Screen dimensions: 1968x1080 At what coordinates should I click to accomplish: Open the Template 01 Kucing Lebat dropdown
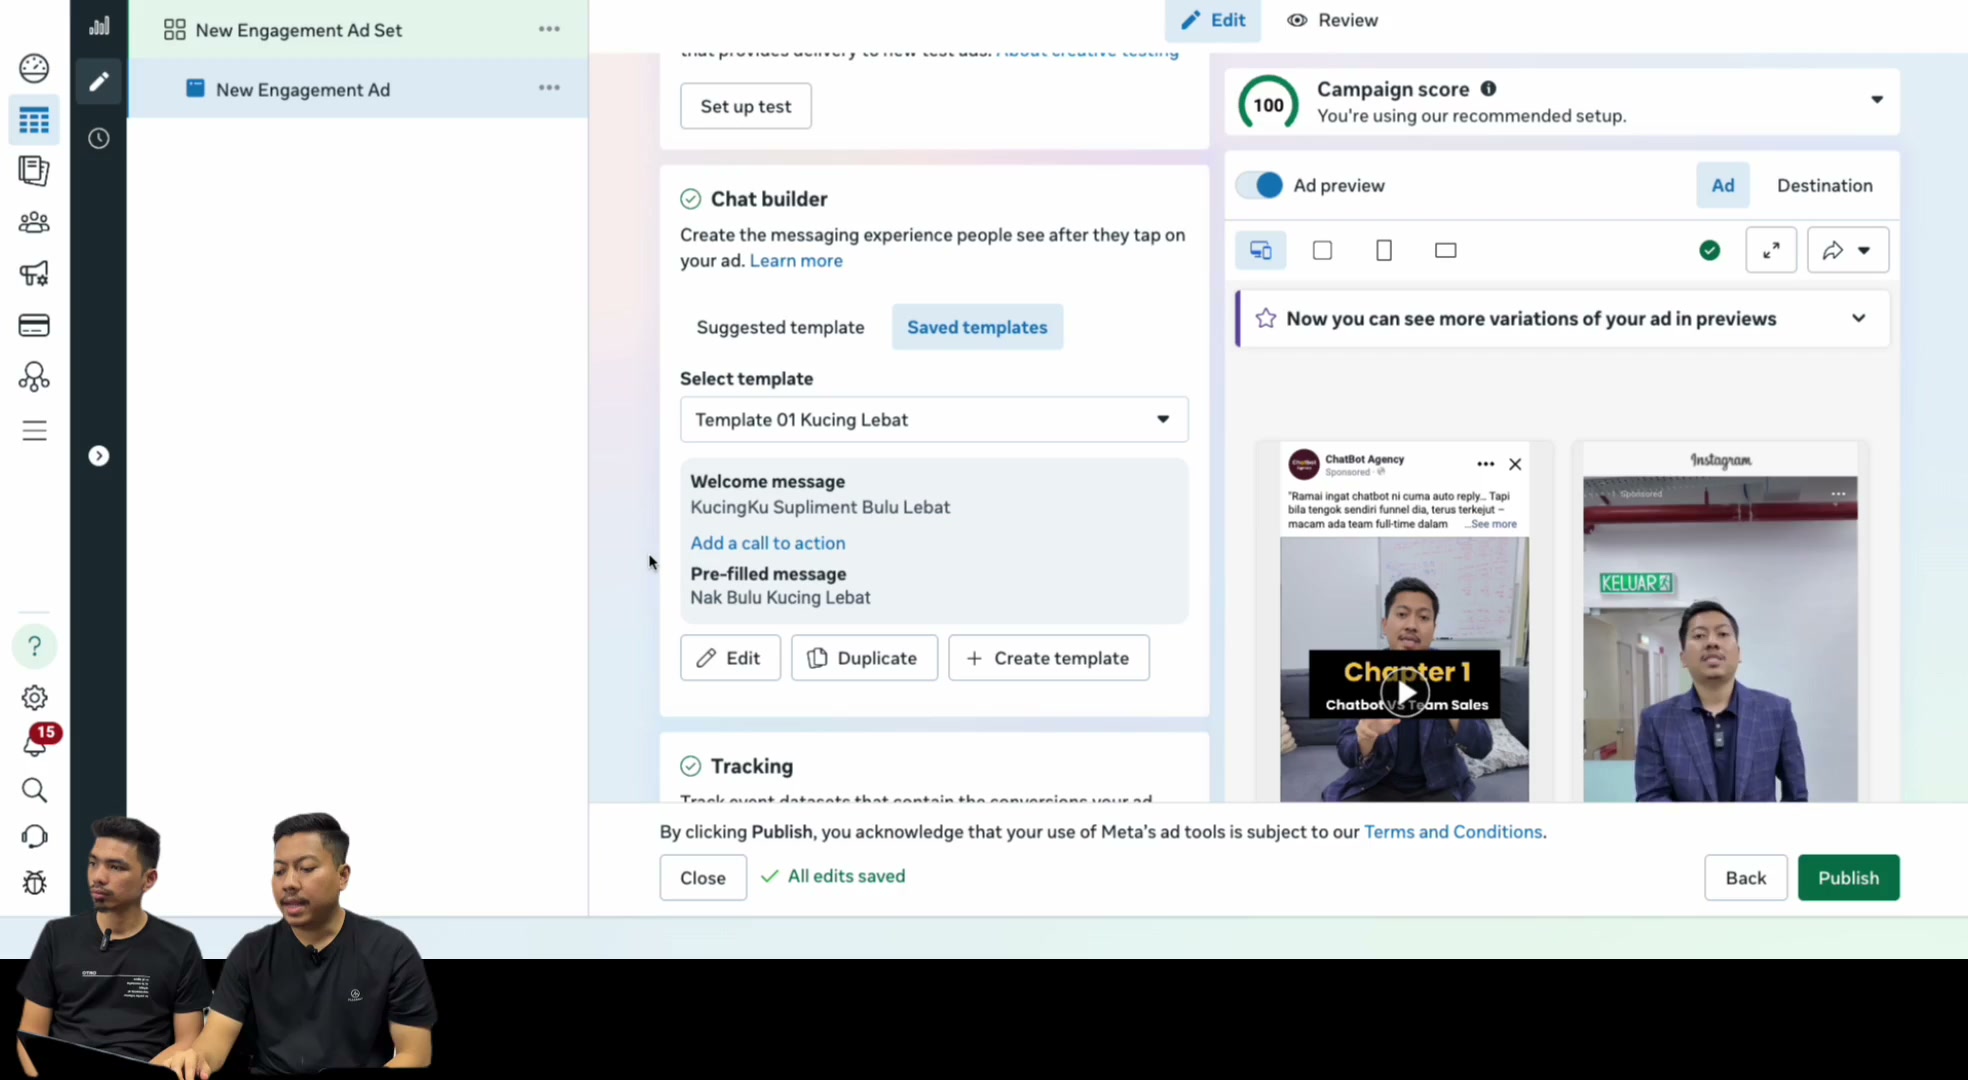pos(934,420)
